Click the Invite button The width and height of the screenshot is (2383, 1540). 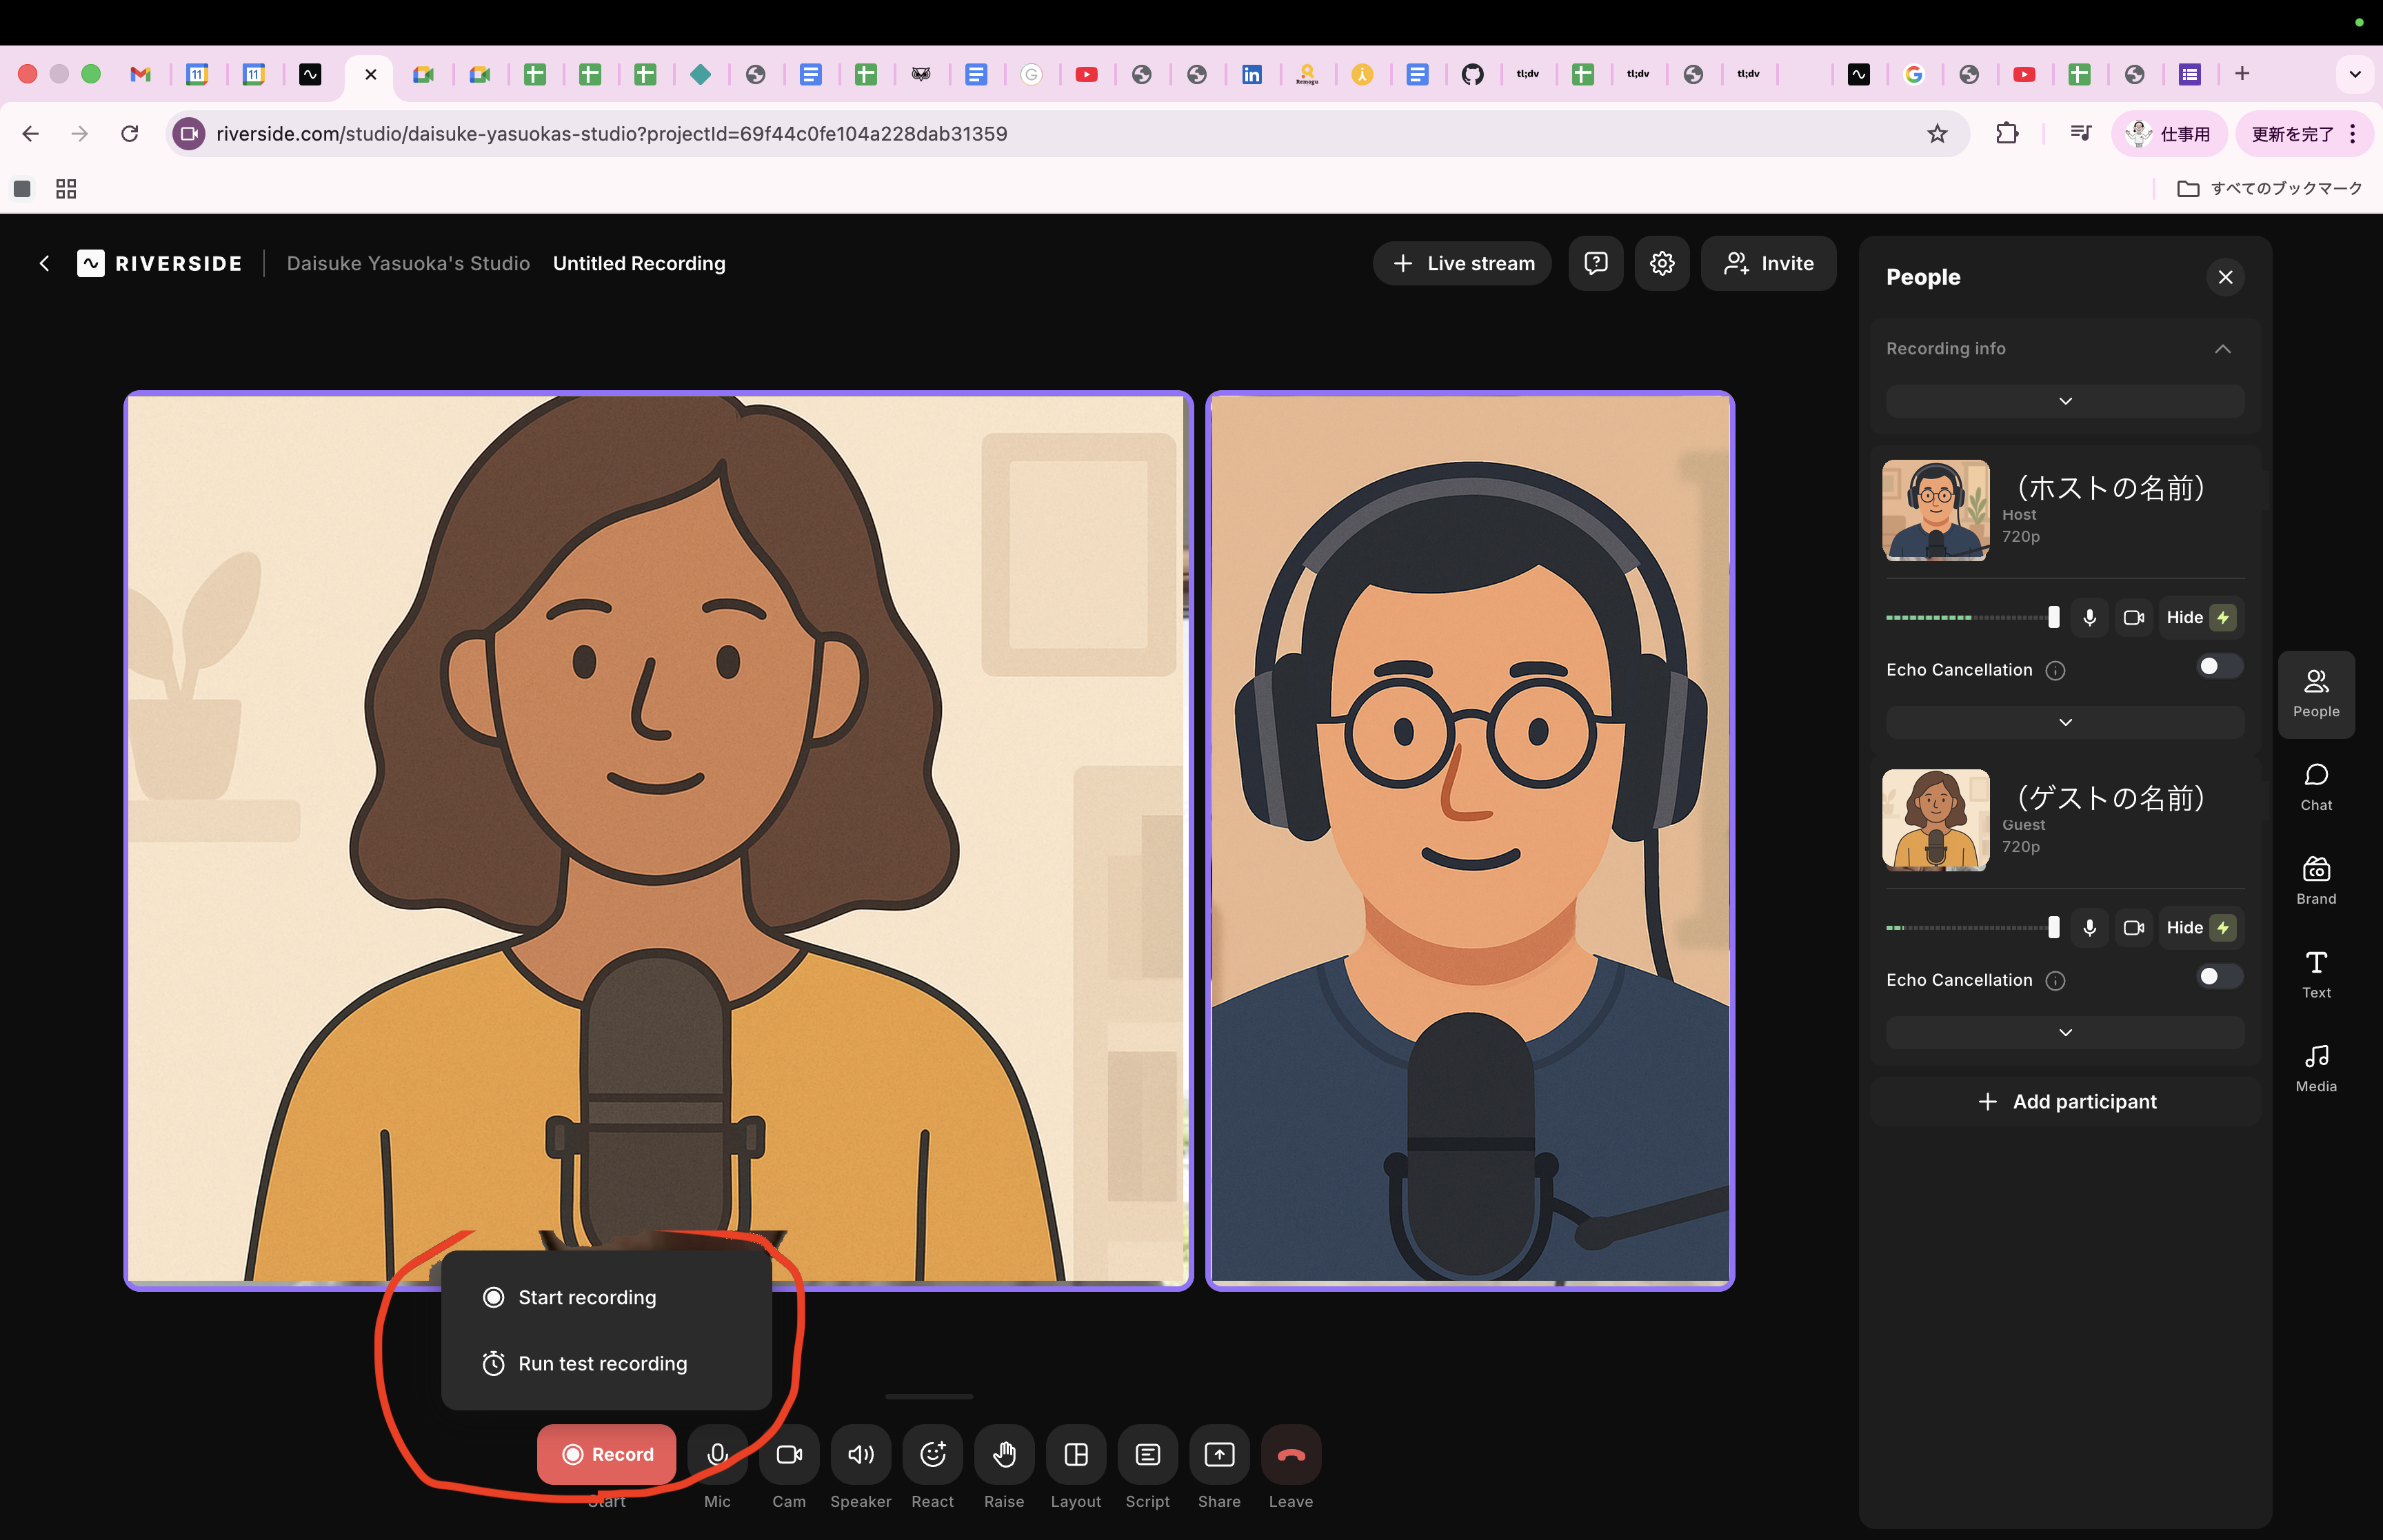[1768, 263]
